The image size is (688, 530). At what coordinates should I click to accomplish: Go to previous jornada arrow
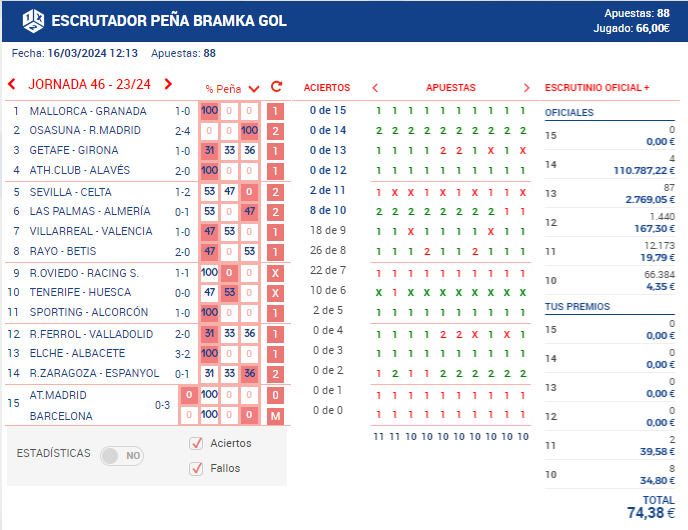[x=12, y=84]
